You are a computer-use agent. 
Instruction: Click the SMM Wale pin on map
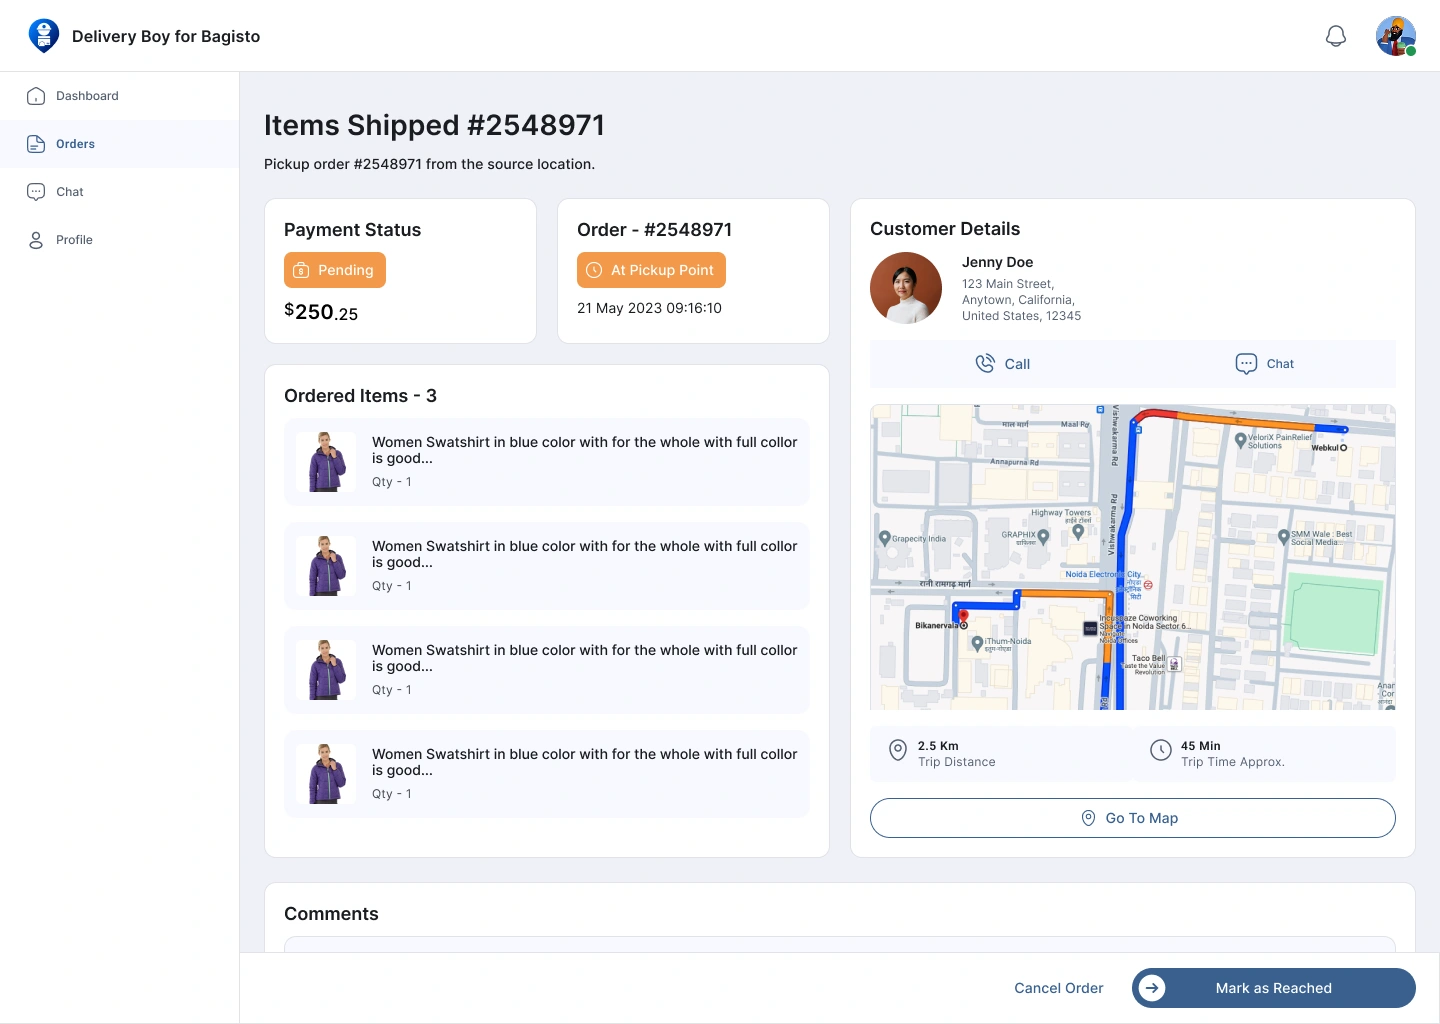(1284, 537)
